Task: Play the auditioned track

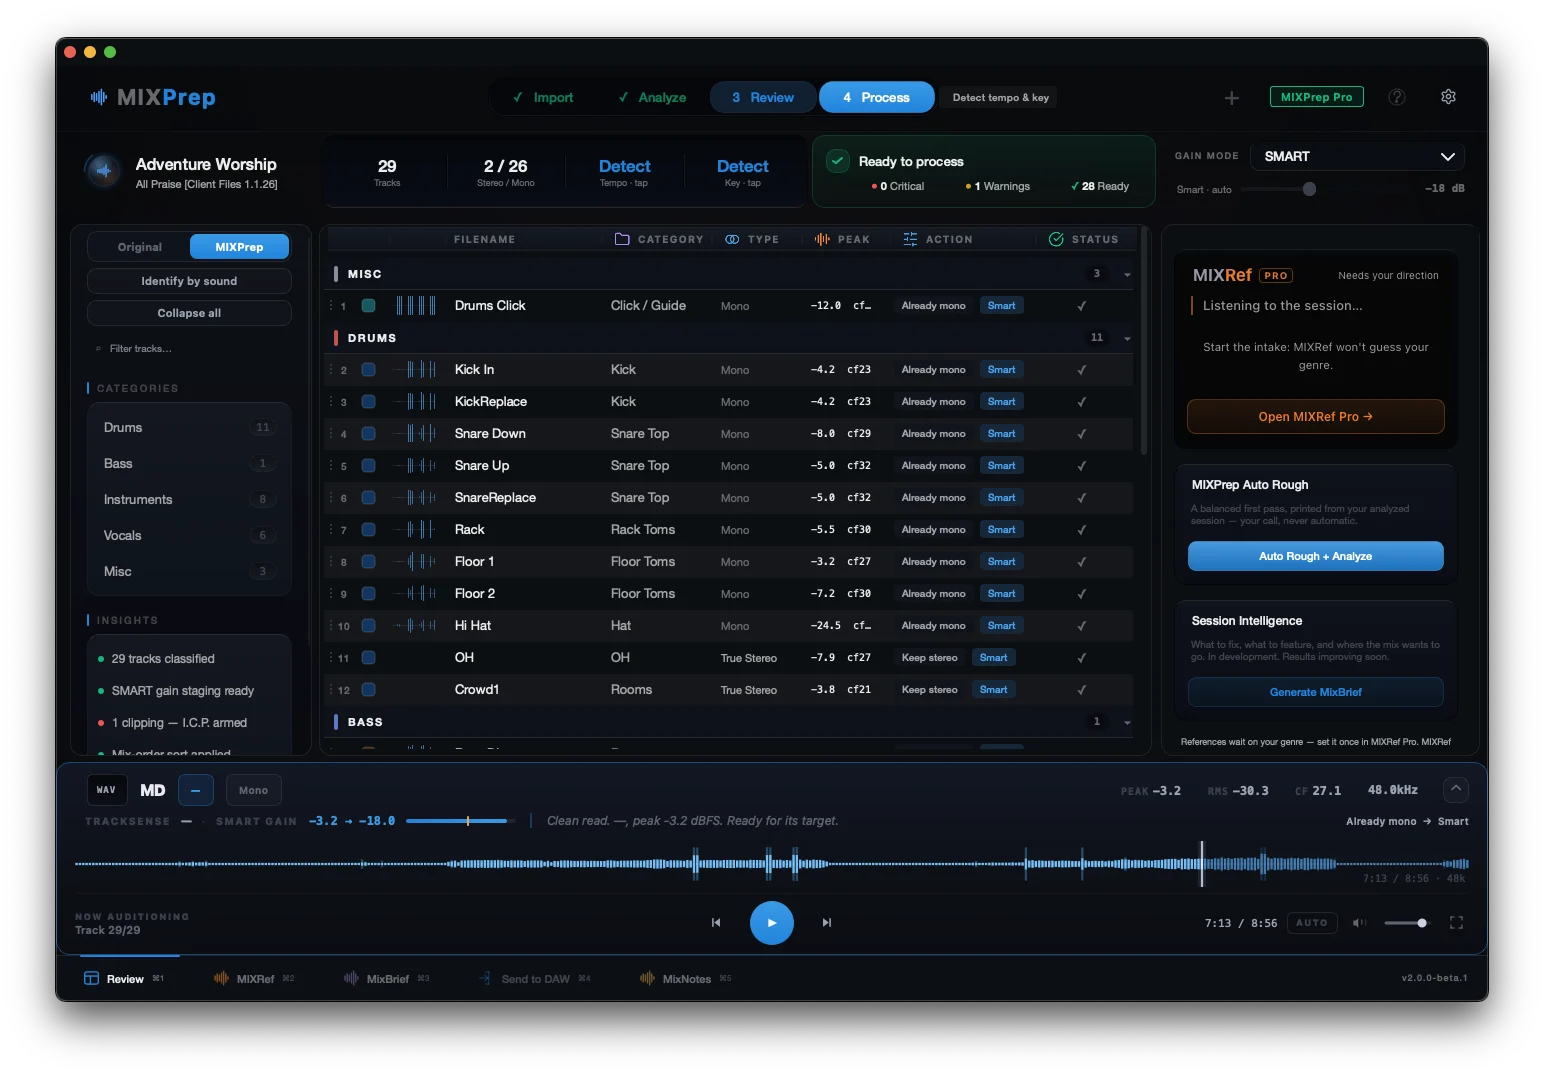Action: 772,923
